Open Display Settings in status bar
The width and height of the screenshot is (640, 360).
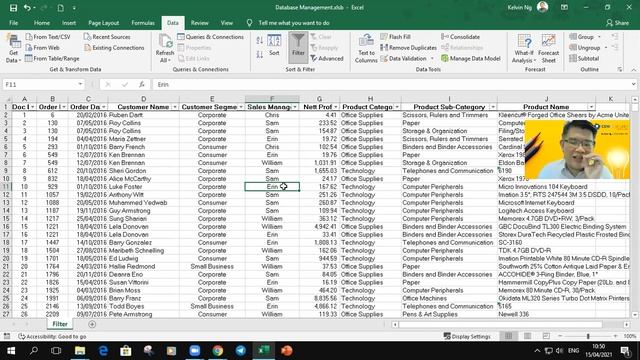pyautogui.click(x=467, y=336)
